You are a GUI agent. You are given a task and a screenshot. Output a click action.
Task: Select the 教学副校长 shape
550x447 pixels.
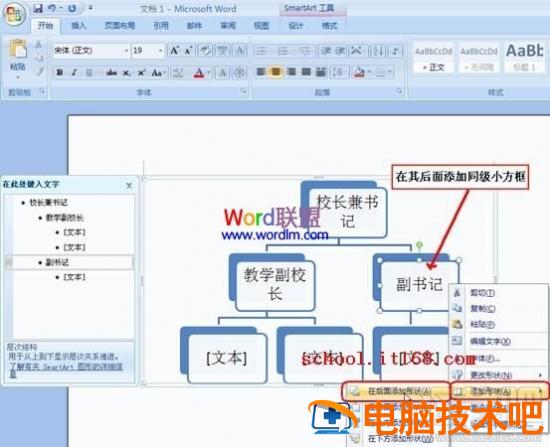coord(275,286)
